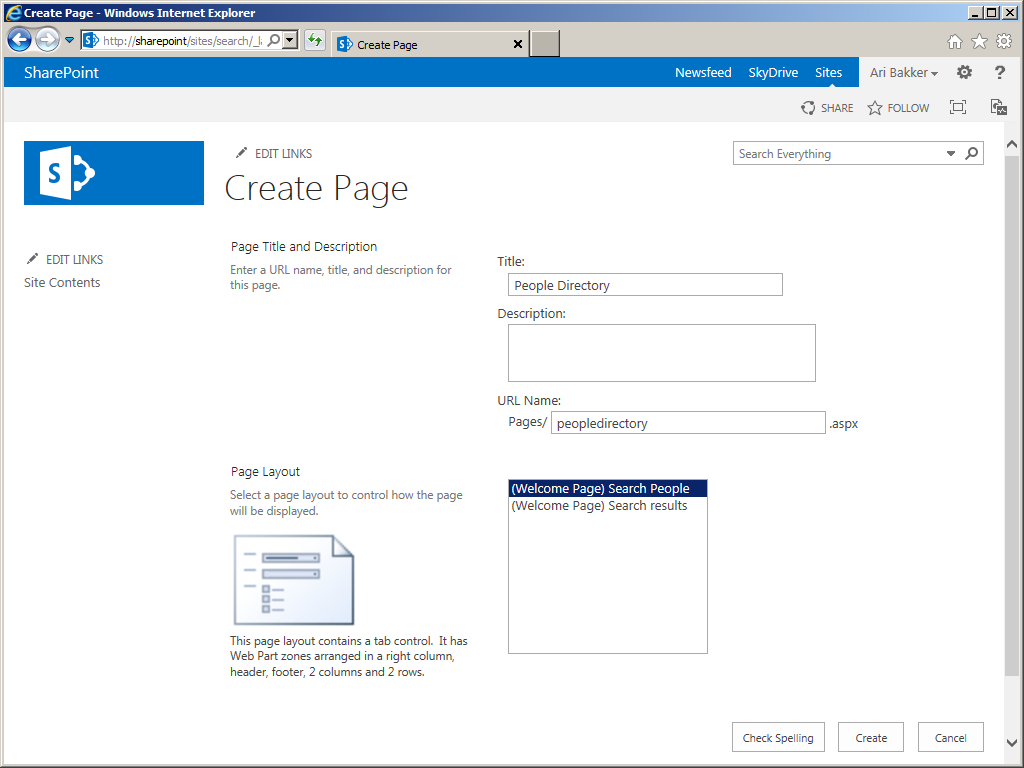The width and height of the screenshot is (1024, 768).
Task: Open Site Contents link
Action: coord(62,283)
